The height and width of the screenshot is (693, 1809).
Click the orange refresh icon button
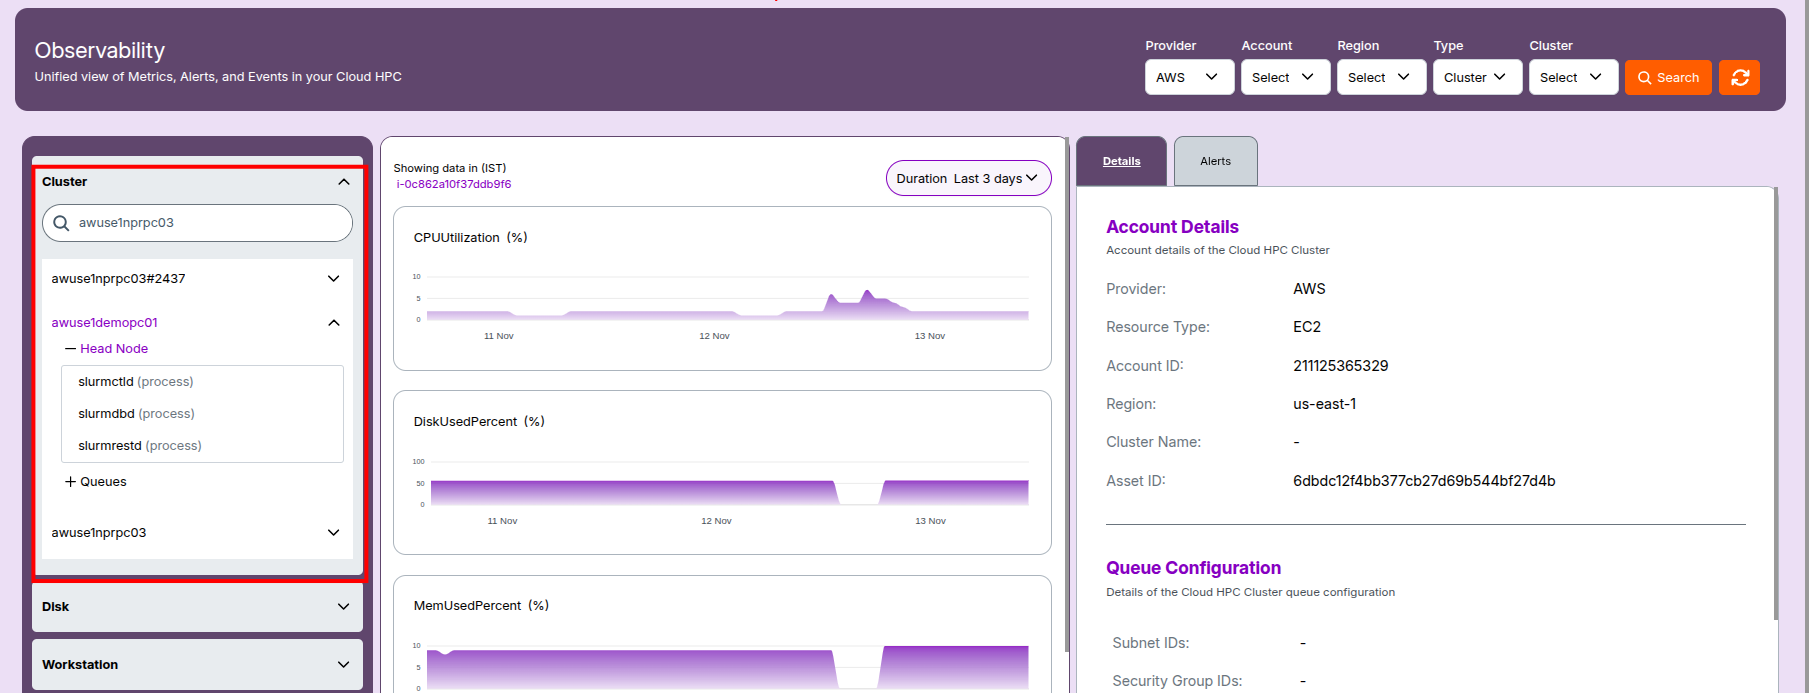click(1739, 77)
